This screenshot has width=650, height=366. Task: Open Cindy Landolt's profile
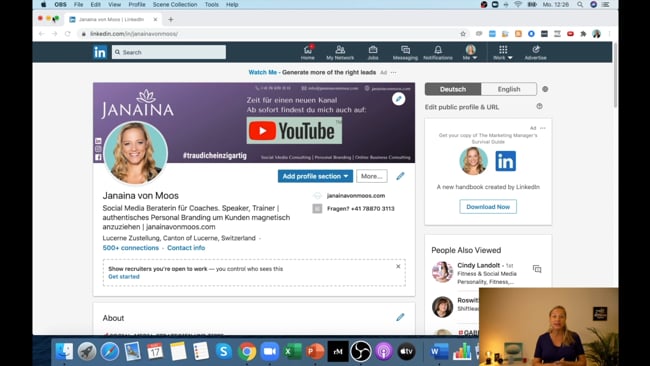coord(478,265)
